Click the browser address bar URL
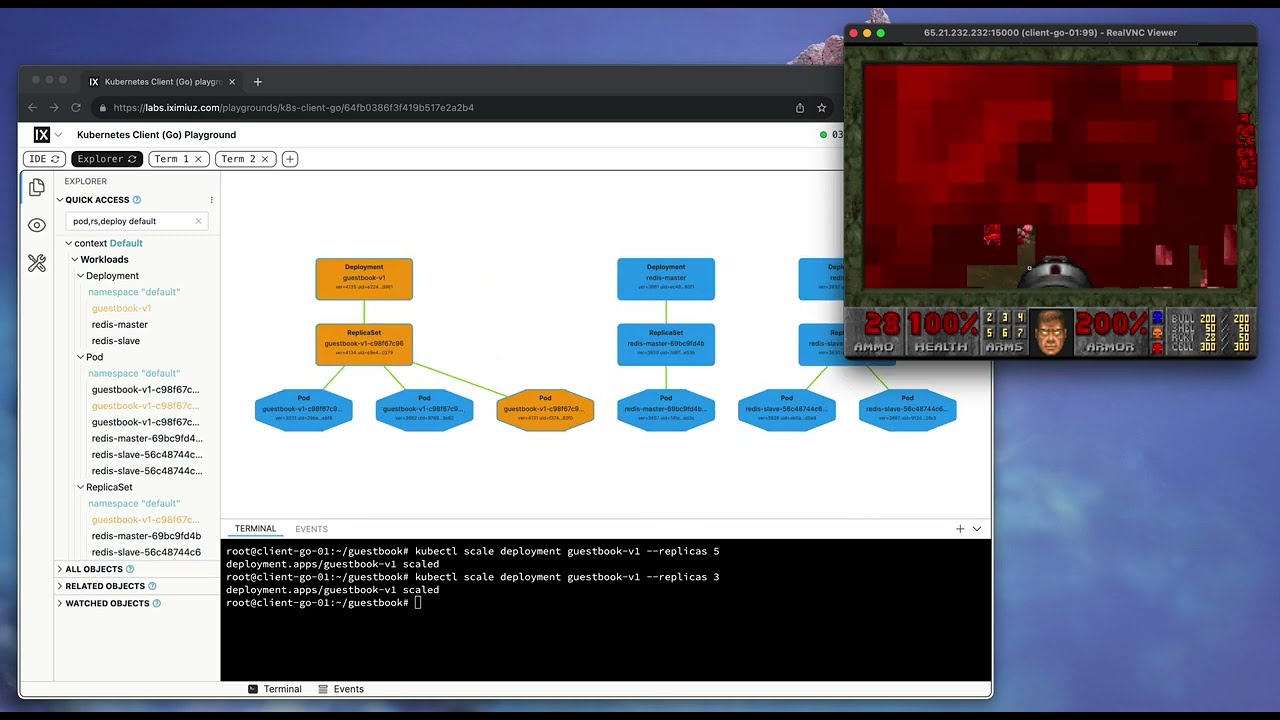The image size is (1280, 720). (294, 108)
